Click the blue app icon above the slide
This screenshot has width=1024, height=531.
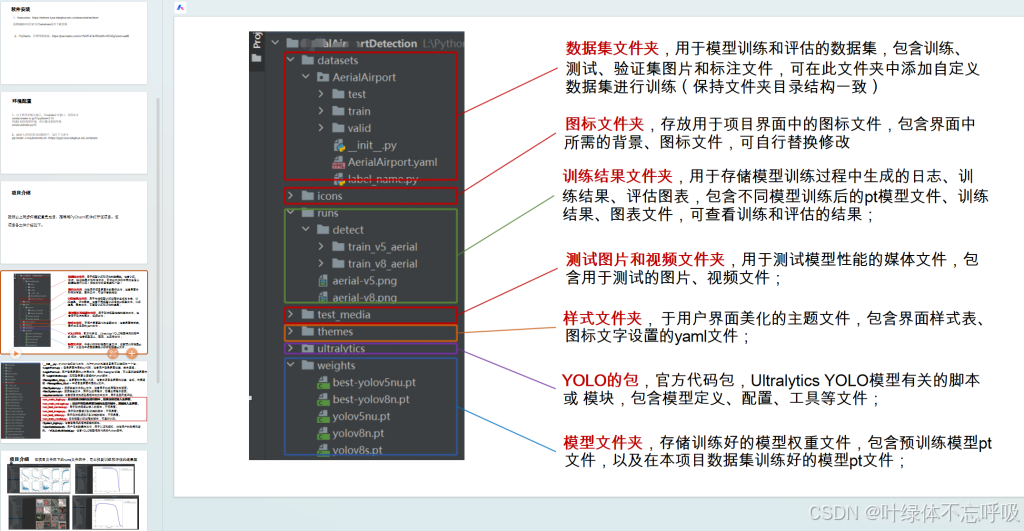coord(181,7)
